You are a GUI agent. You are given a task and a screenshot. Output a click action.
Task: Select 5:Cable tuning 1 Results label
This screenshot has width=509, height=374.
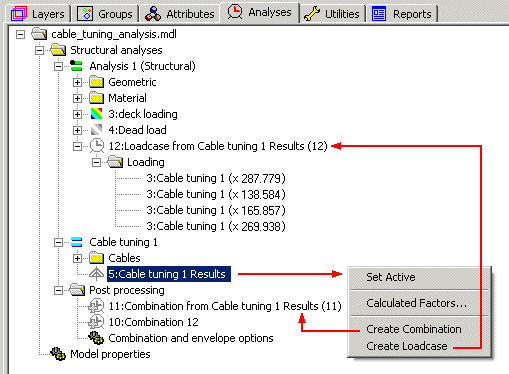click(169, 274)
